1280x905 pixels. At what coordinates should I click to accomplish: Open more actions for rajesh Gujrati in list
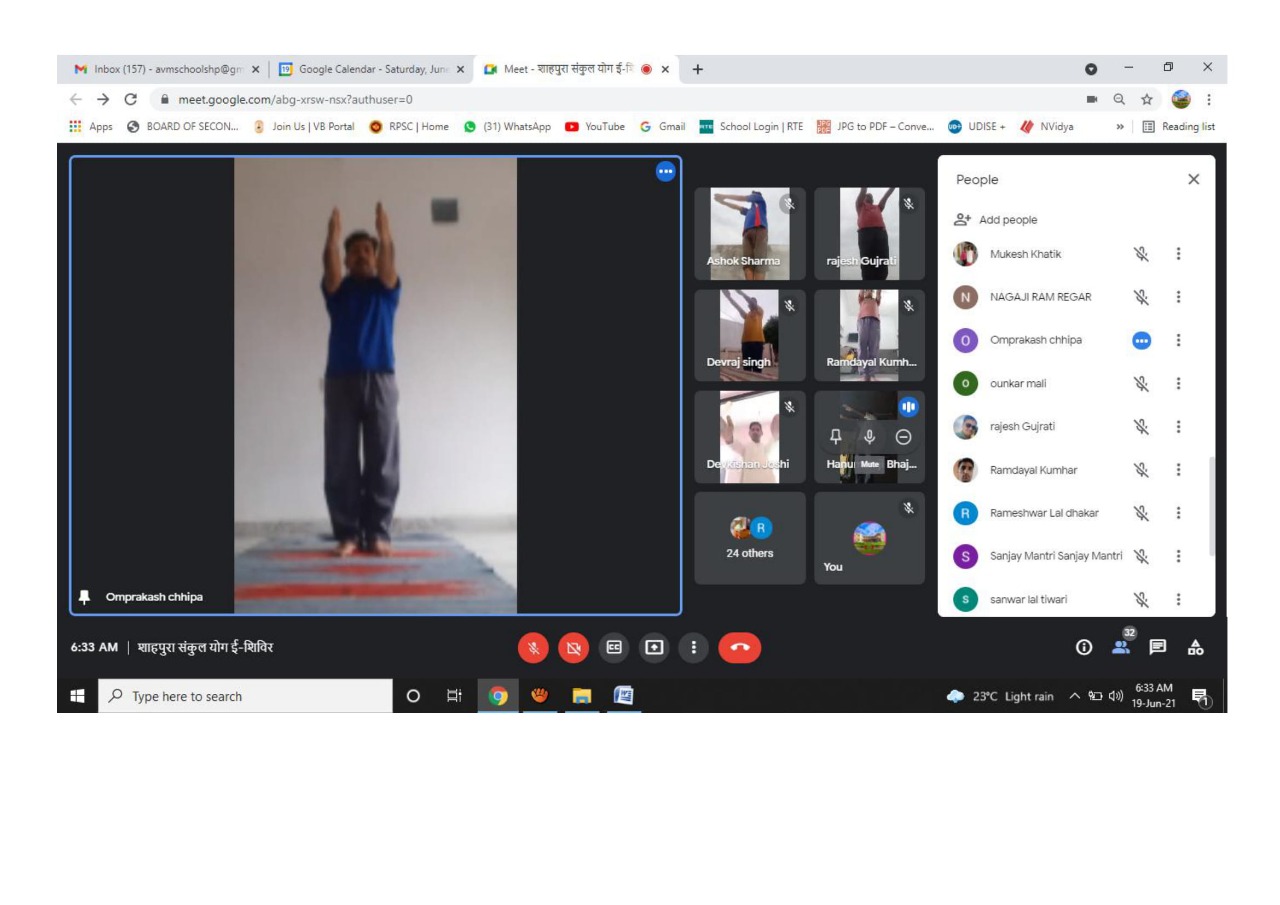1178,426
